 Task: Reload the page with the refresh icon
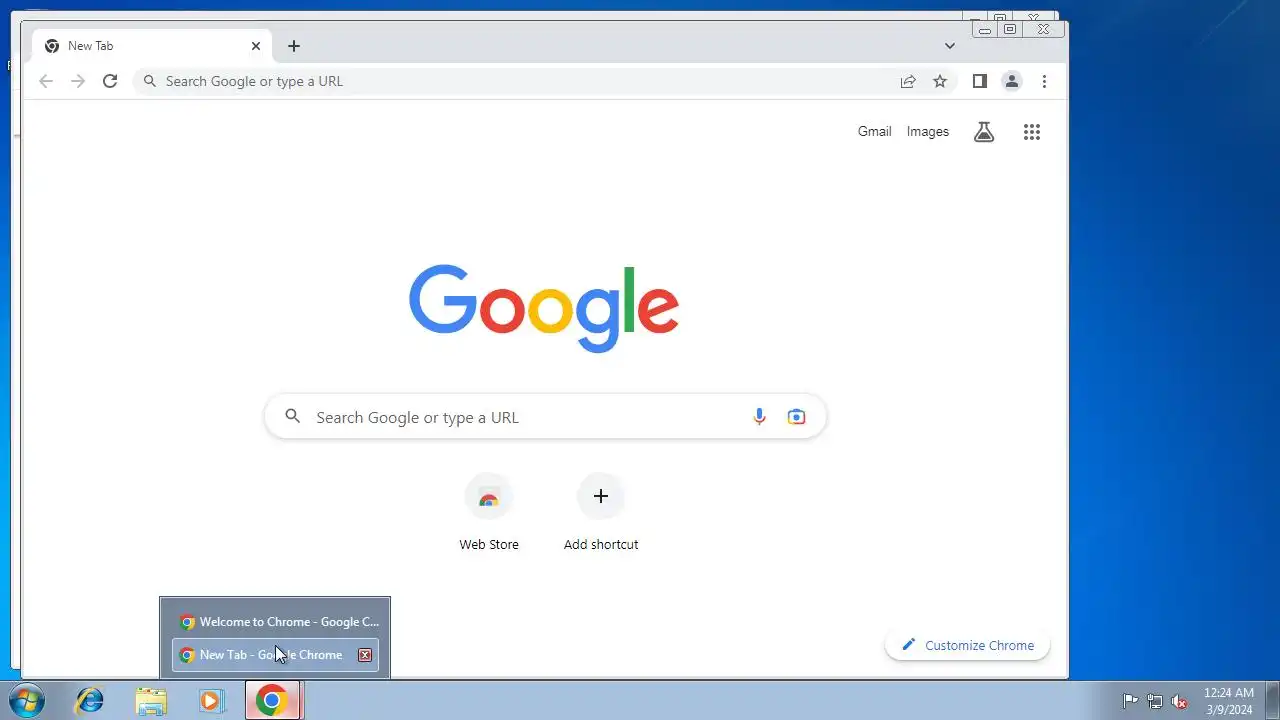[x=110, y=81]
